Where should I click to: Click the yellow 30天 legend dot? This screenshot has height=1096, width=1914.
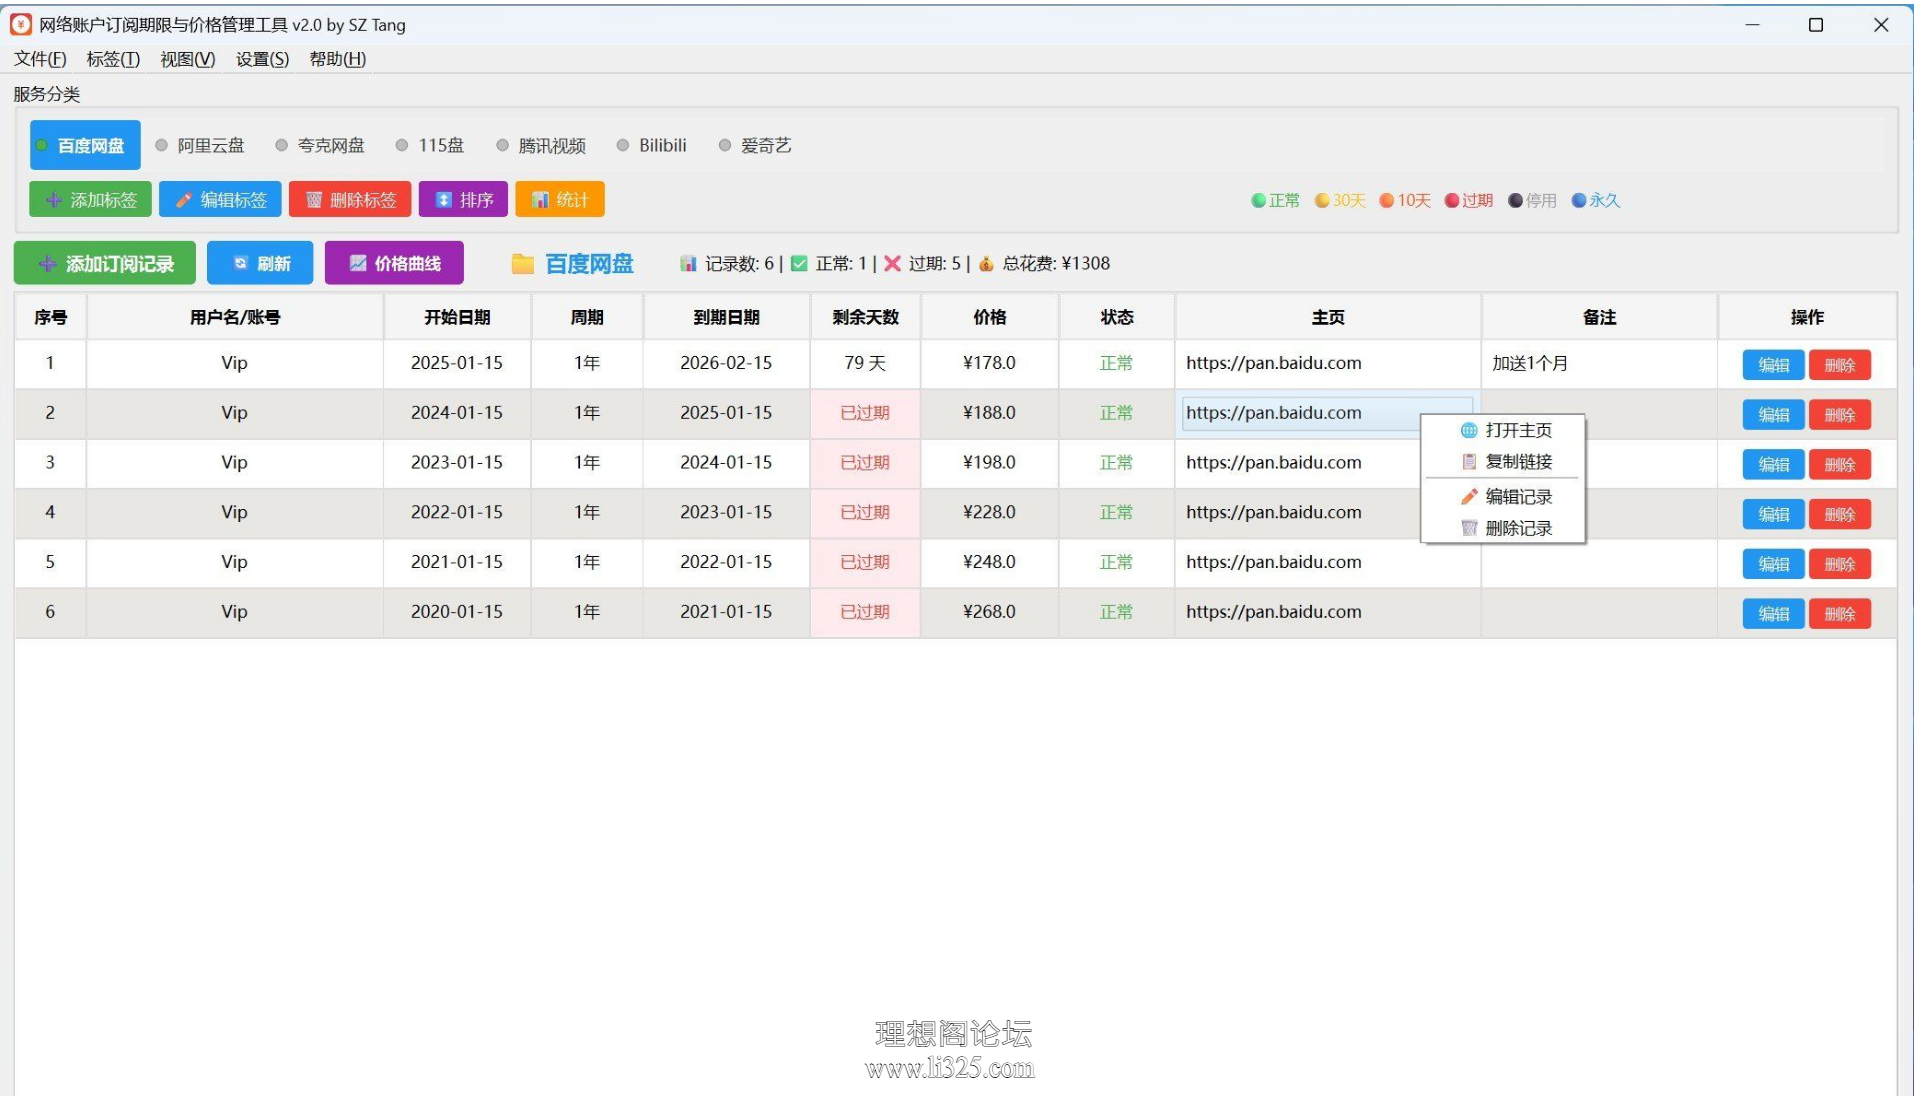pyautogui.click(x=1322, y=200)
